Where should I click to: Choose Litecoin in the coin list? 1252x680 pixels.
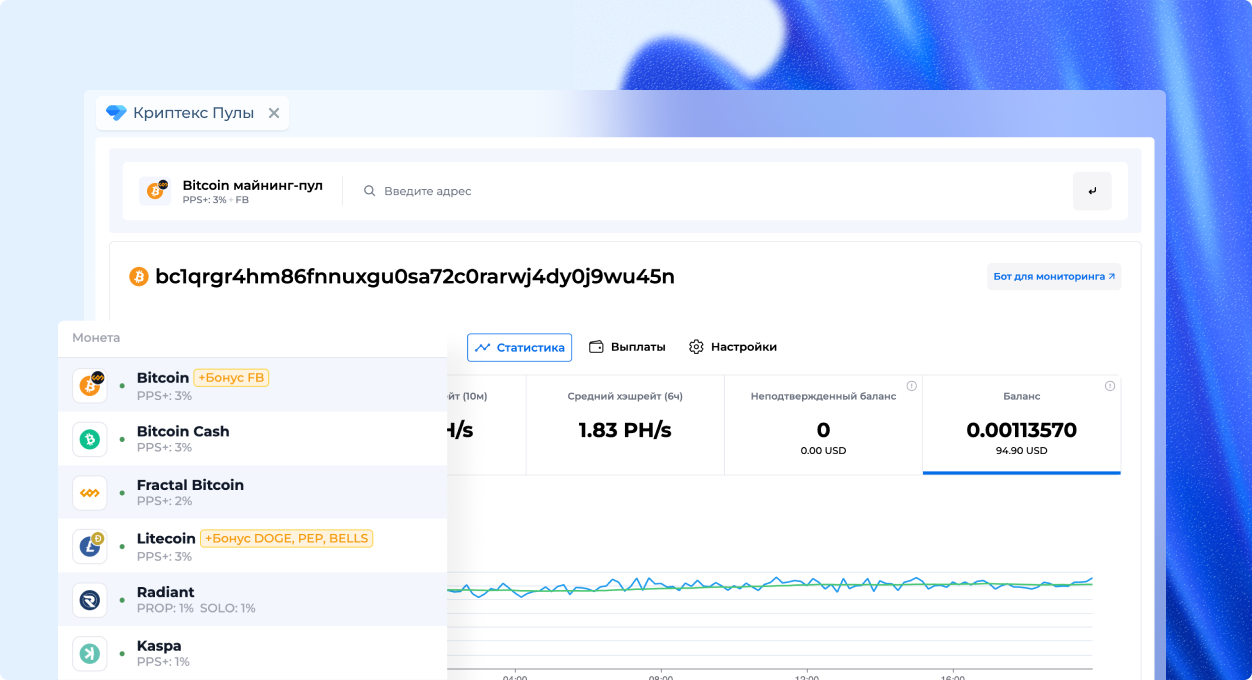tap(252, 546)
